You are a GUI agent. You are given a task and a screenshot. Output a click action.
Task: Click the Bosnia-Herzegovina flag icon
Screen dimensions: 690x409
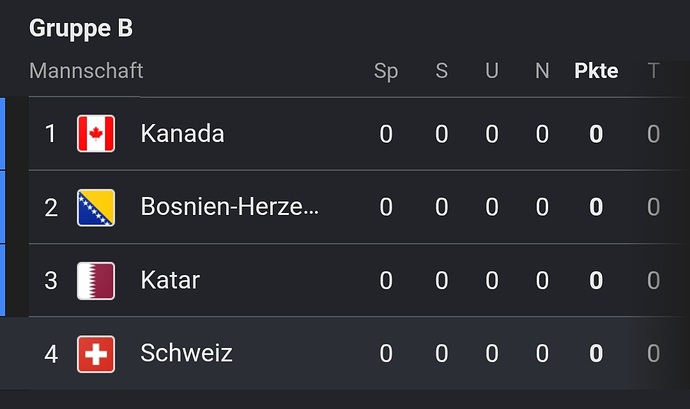[x=96, y=207]
